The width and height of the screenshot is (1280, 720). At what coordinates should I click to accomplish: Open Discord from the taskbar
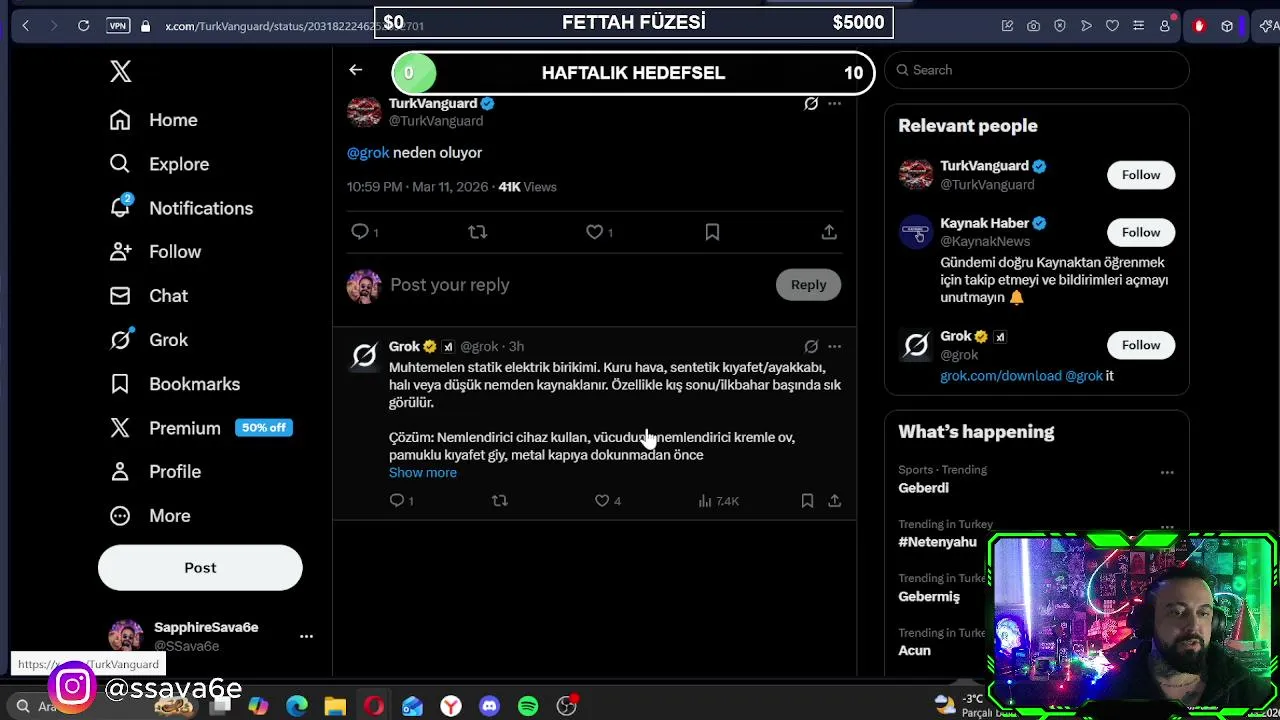[x=489, y=706]
